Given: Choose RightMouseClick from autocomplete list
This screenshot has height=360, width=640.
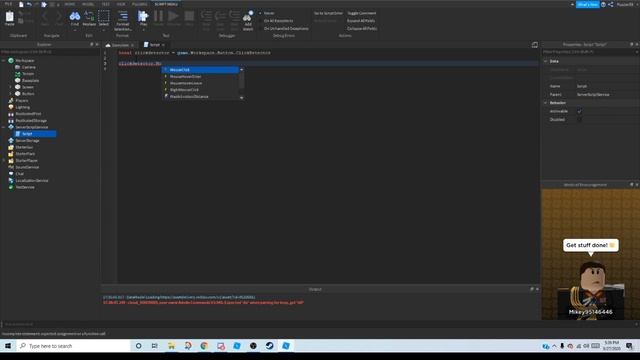Looking at the screenshot, I should pos(200,90).
